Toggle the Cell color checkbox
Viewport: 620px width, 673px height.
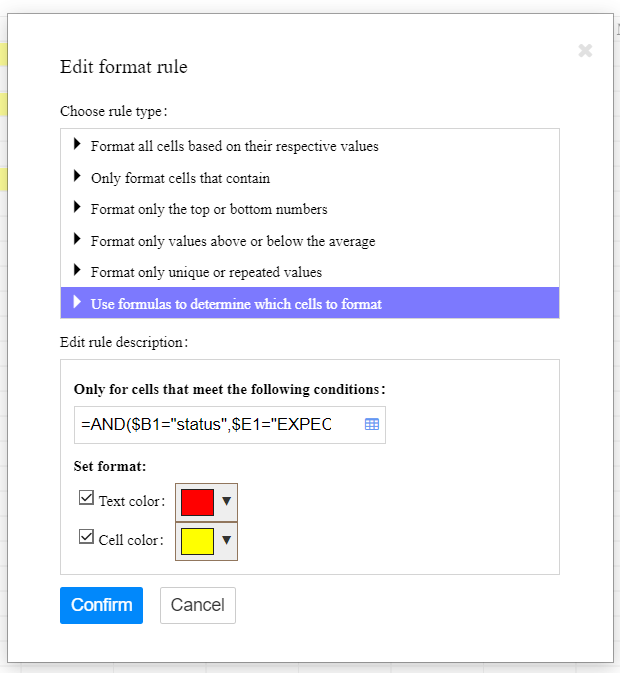tap(86, 538)
